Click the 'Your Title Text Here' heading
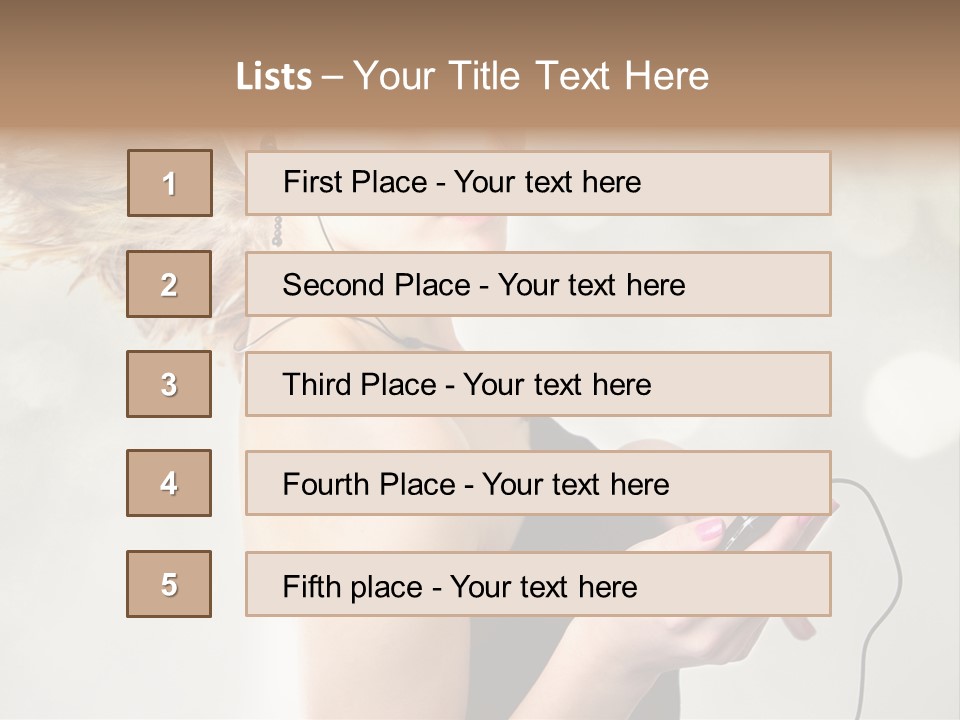 tap(531, 76)
